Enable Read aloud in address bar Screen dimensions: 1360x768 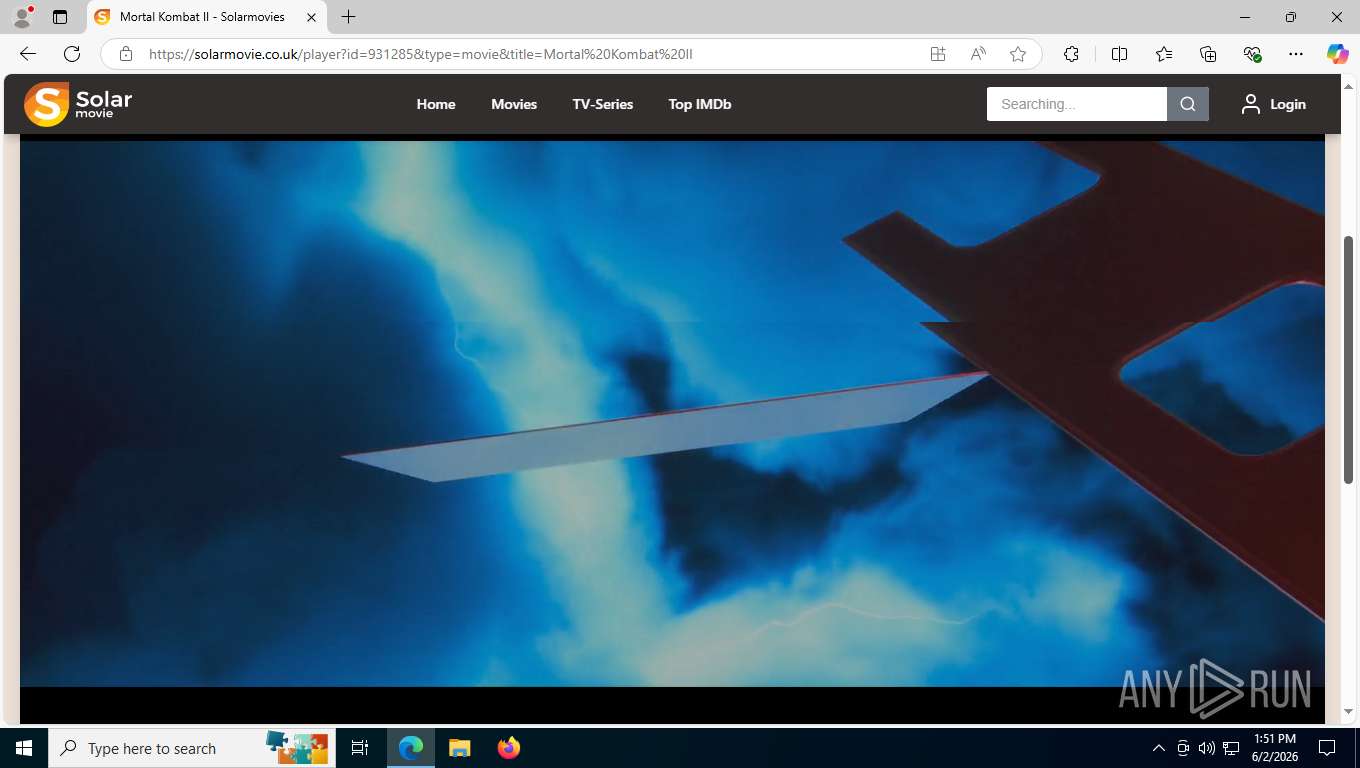pyautogui.click(x=978, y=54)
